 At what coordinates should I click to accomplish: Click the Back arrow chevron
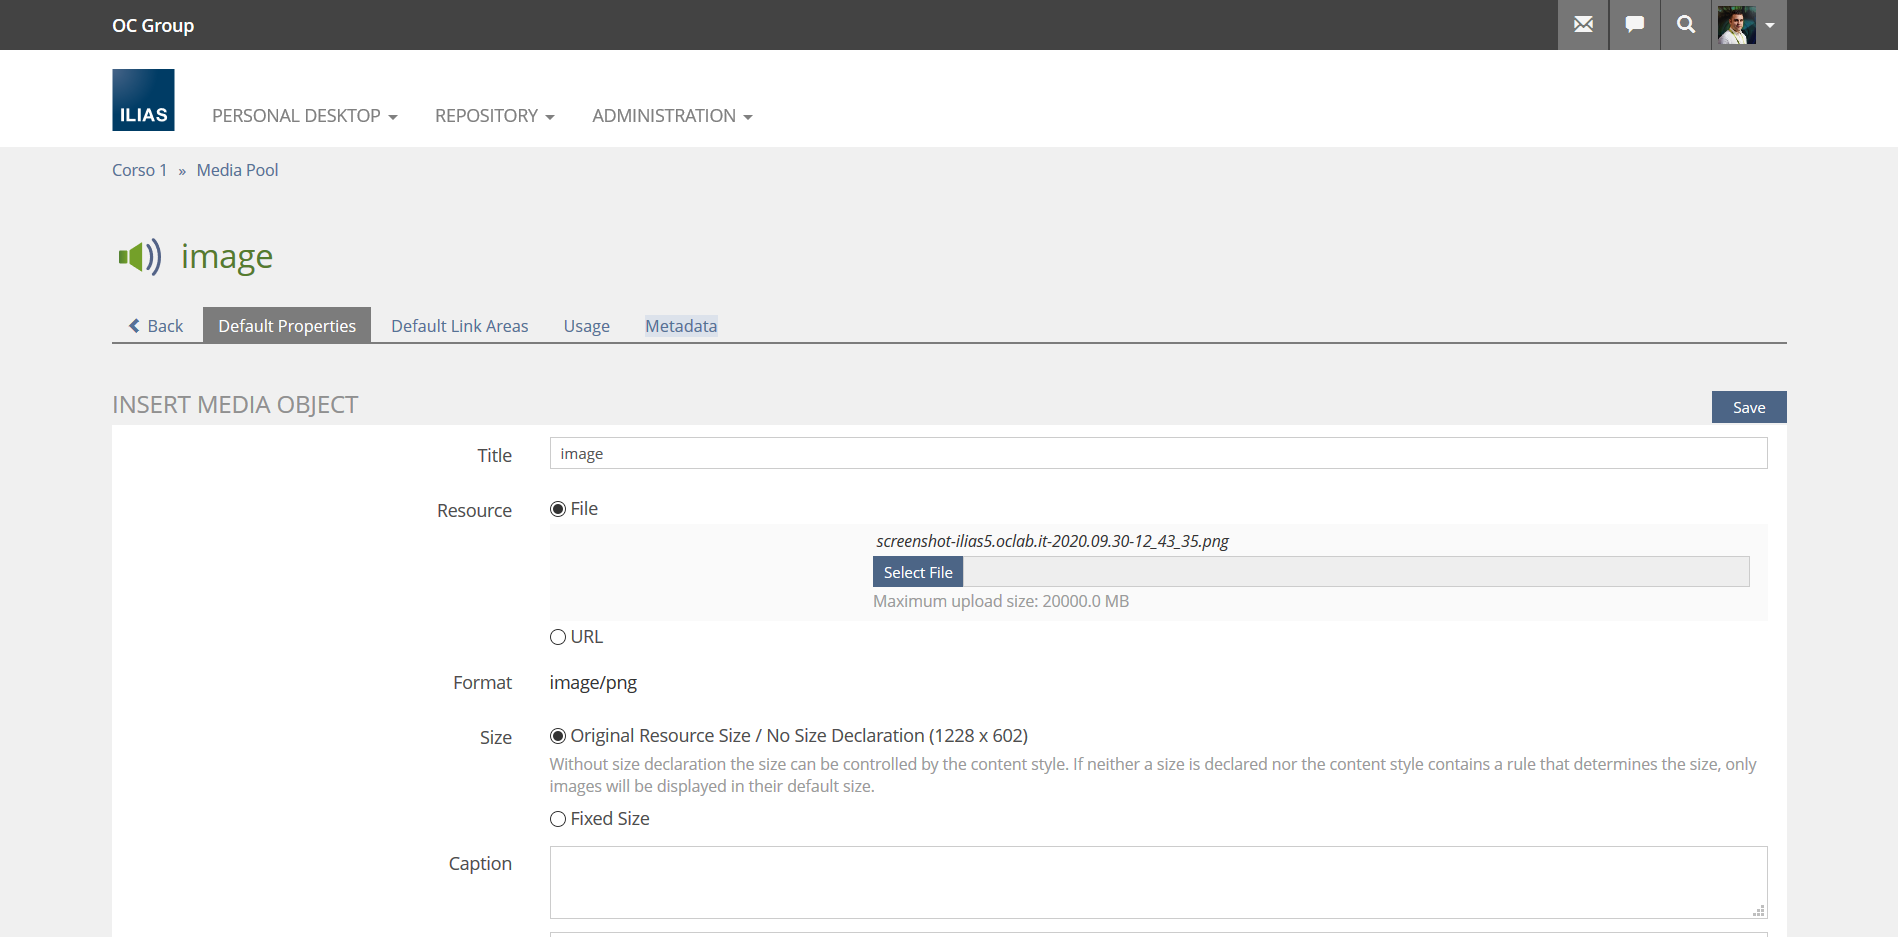[134, 326]
